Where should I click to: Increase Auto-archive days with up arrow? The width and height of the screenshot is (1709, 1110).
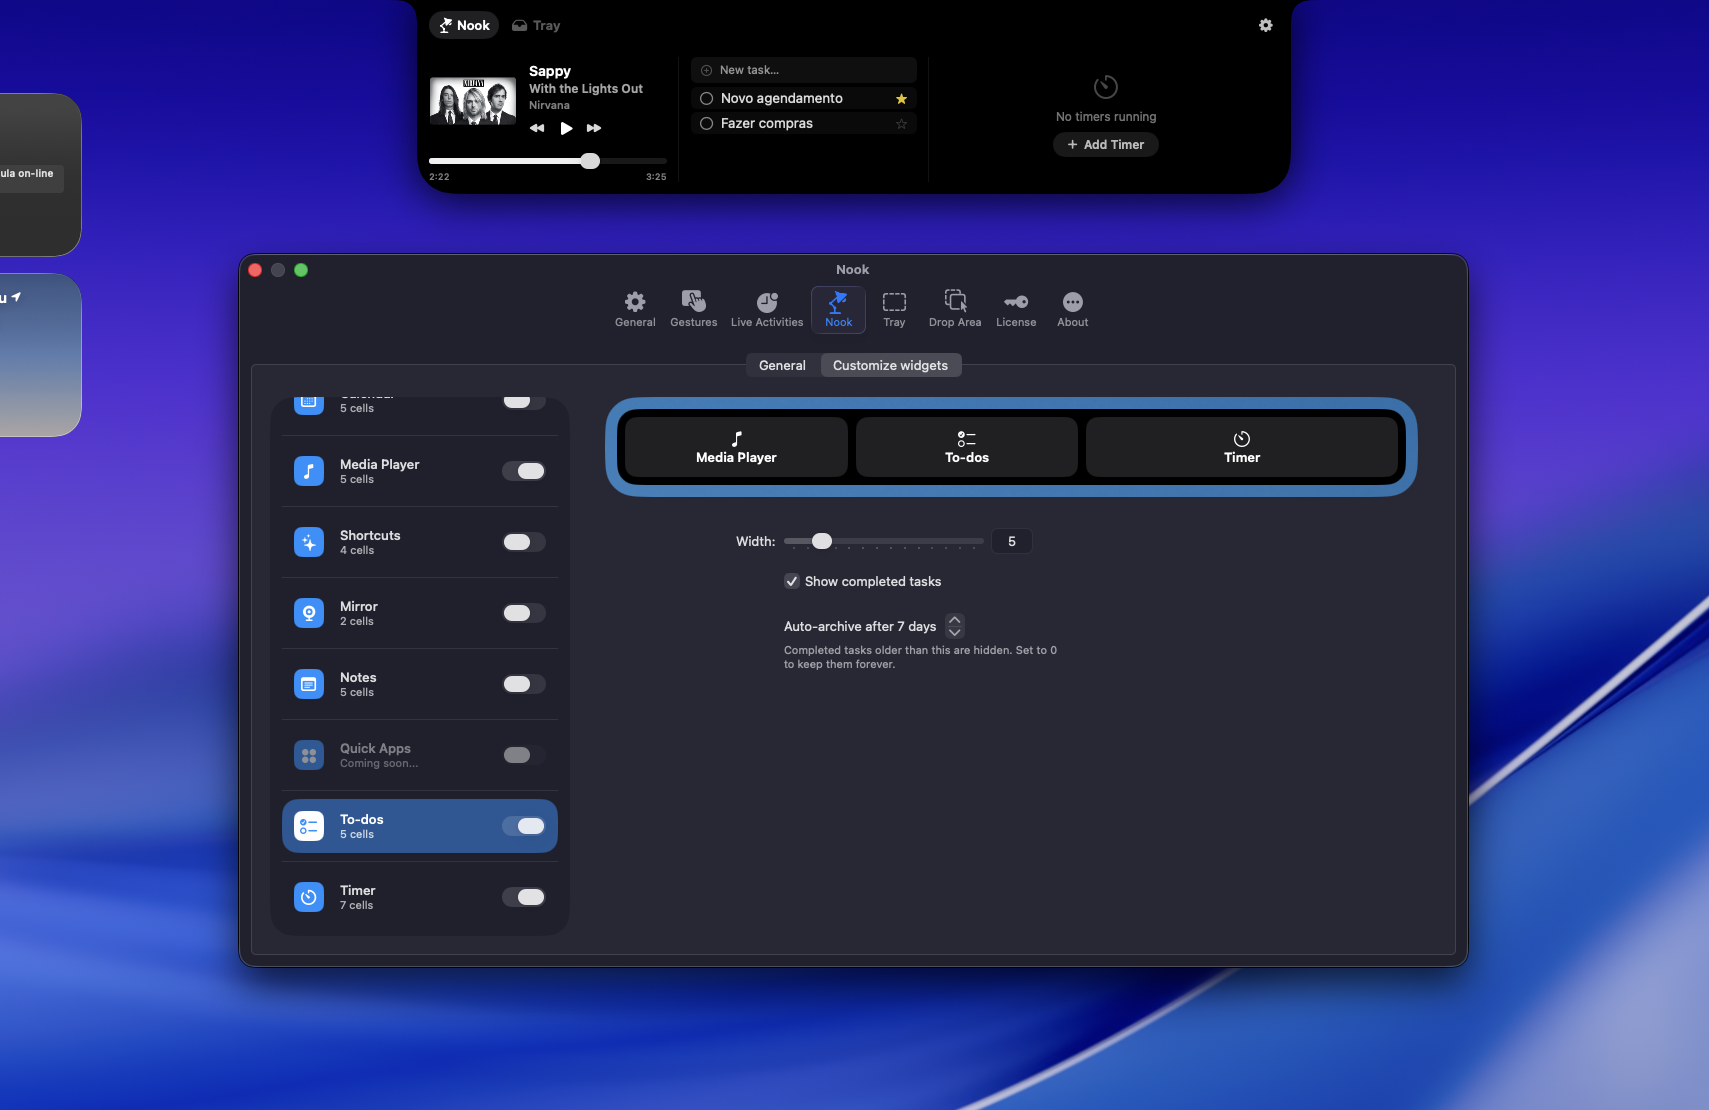click(x=955, y=620)
